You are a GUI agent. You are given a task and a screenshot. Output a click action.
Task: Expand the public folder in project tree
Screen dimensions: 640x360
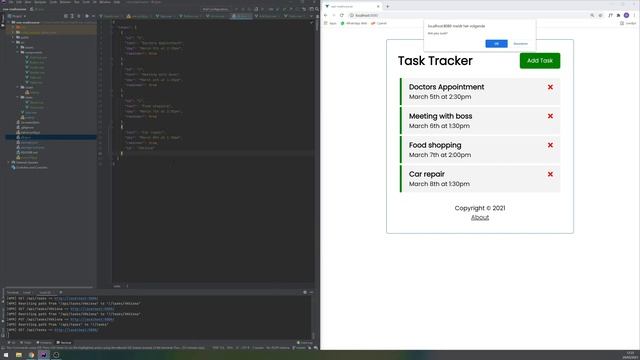tap(13, 37)
